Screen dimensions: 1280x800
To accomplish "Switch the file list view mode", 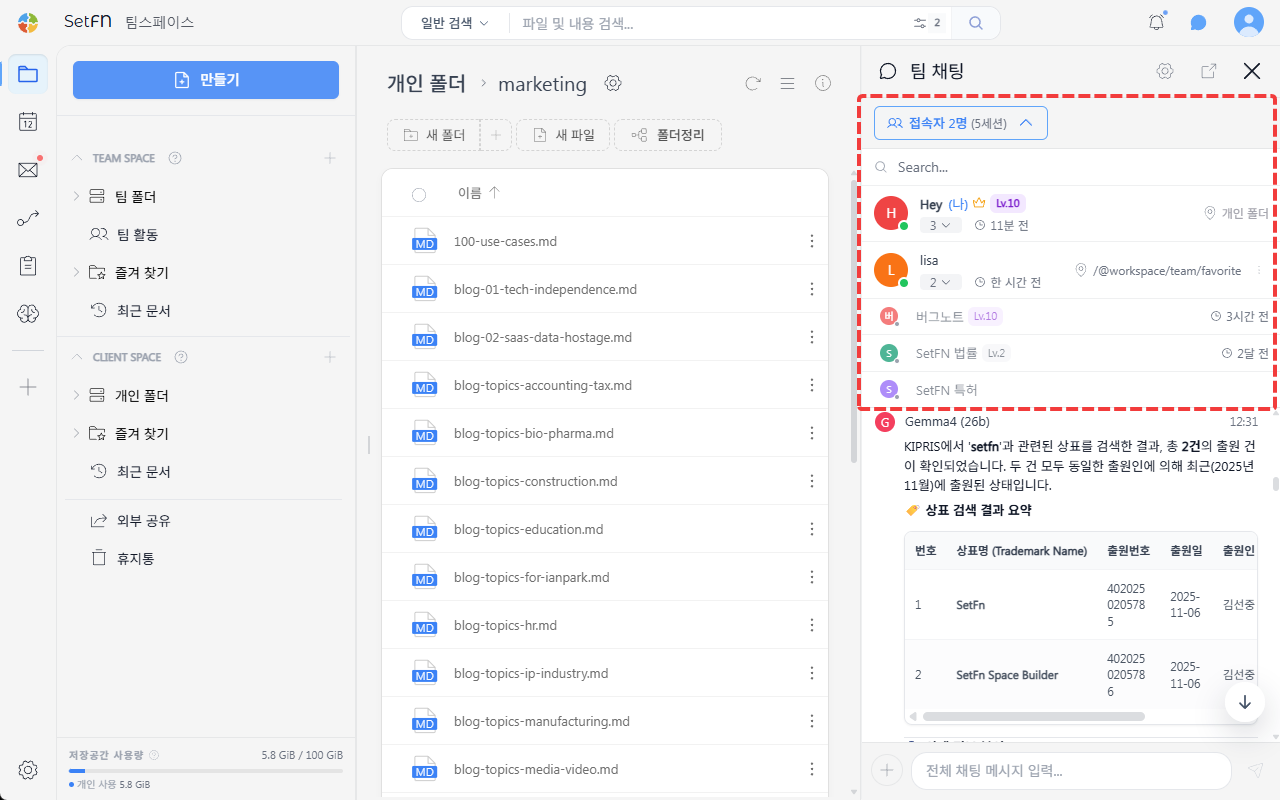I will (x=787, y=83).
